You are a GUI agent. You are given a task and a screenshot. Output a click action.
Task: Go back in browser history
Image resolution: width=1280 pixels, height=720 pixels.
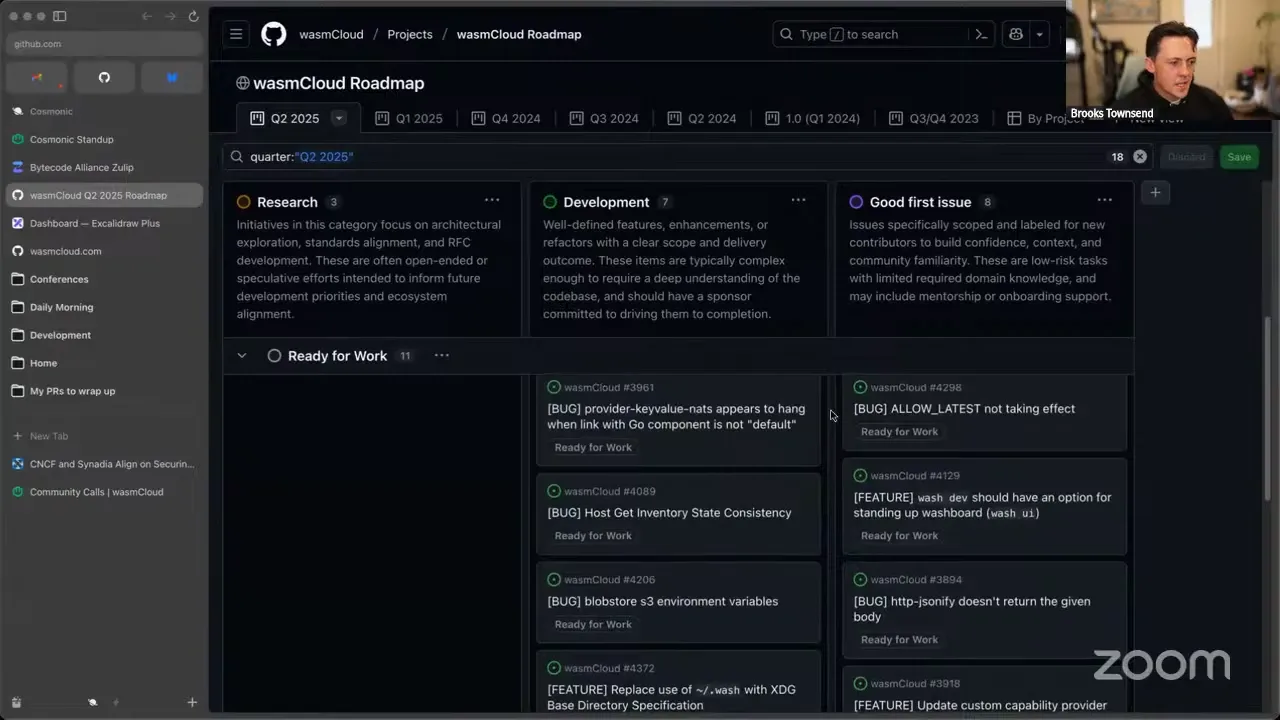click(147, 16)
